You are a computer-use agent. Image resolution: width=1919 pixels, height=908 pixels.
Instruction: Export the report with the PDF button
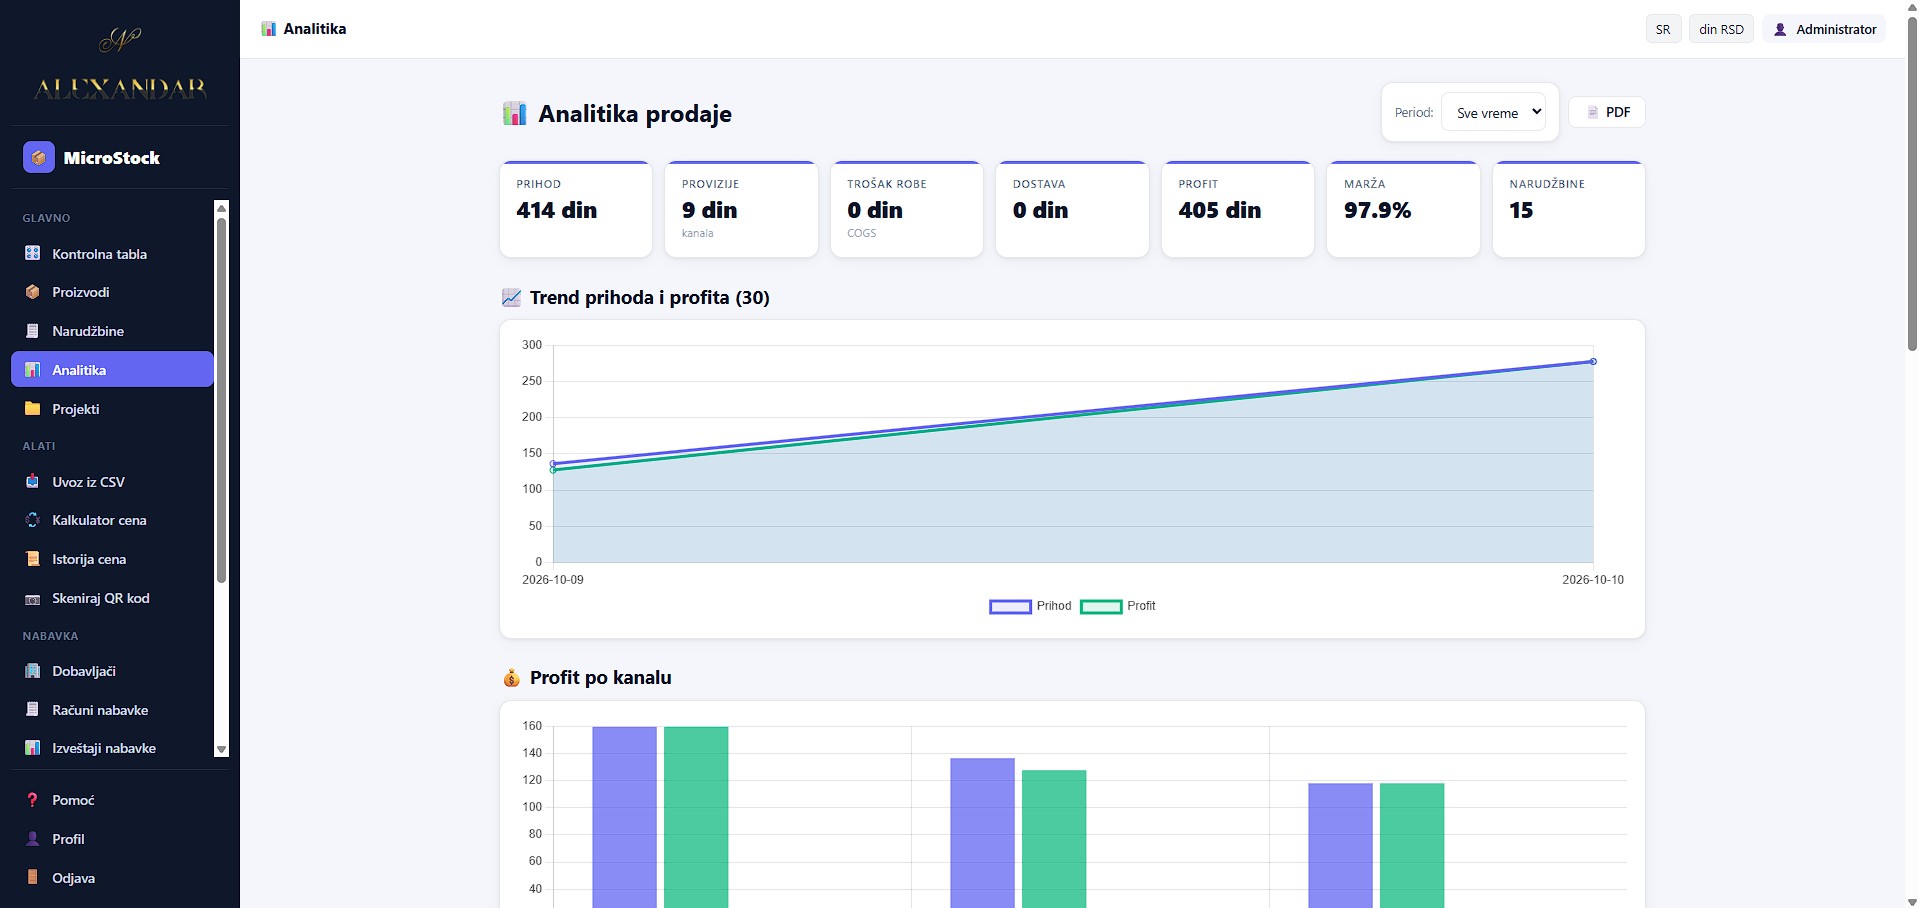coord(1606,112)
